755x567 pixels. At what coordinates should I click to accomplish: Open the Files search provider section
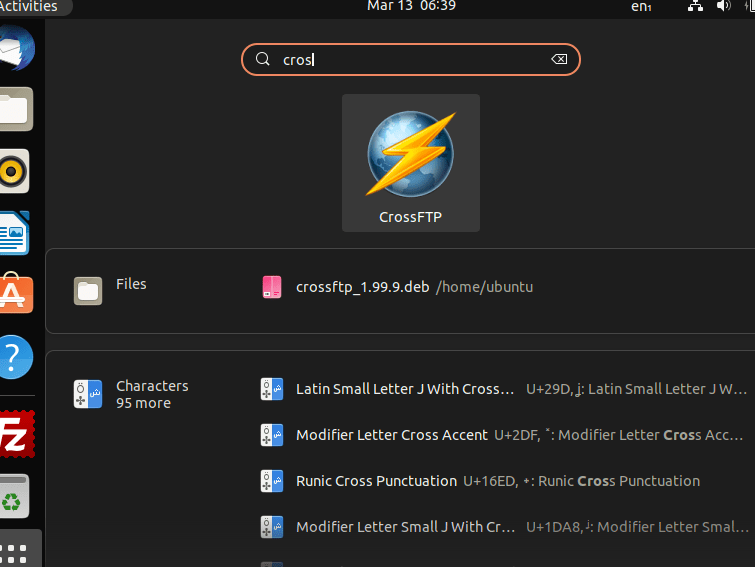[x=110, y=291]
